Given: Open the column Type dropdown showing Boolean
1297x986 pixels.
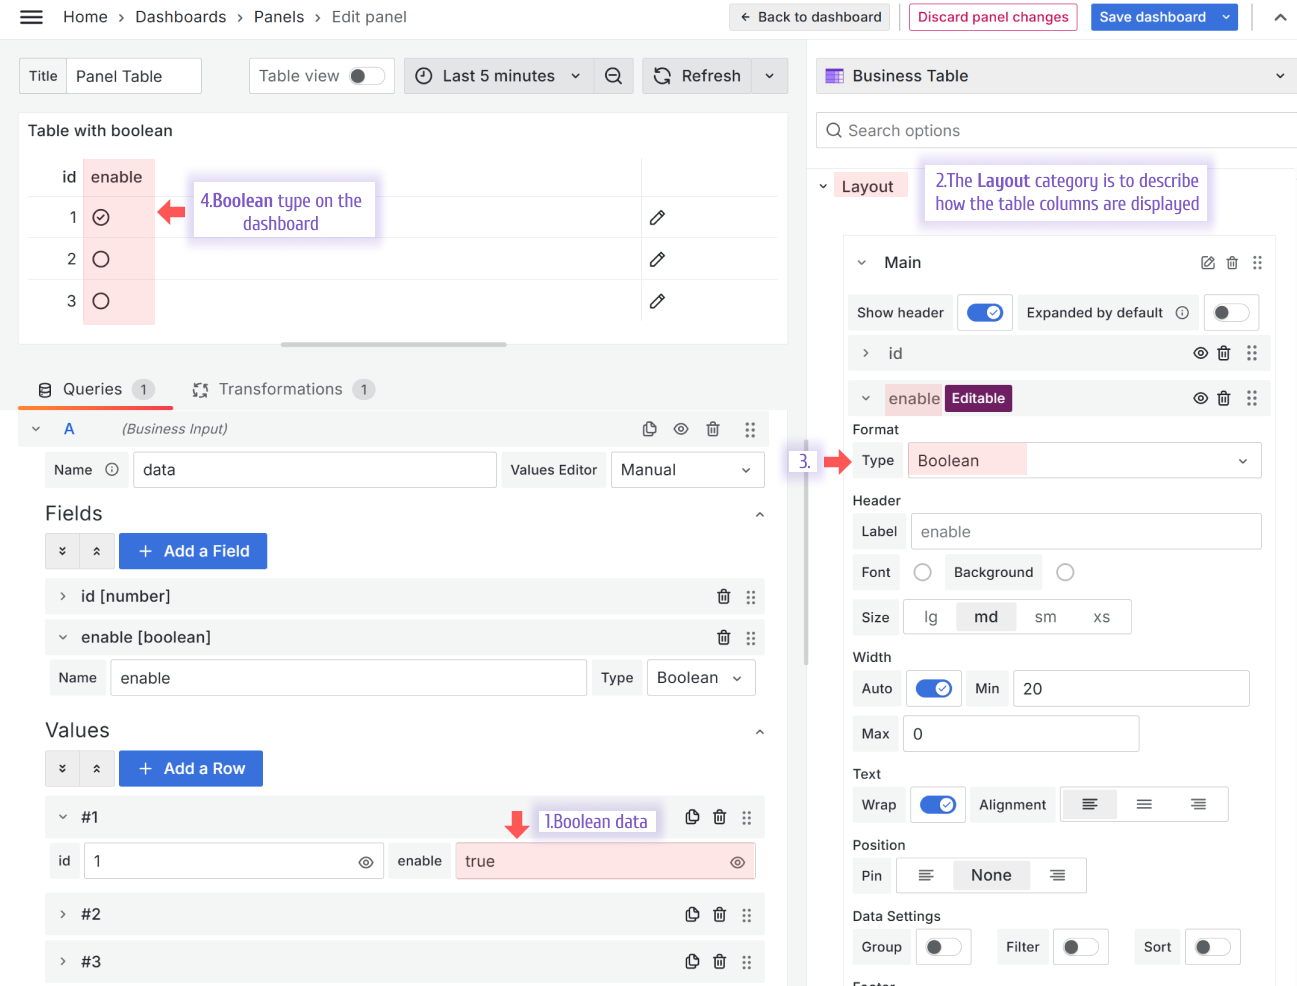Looking at the screenshot, I should [x=1084, y=461].
